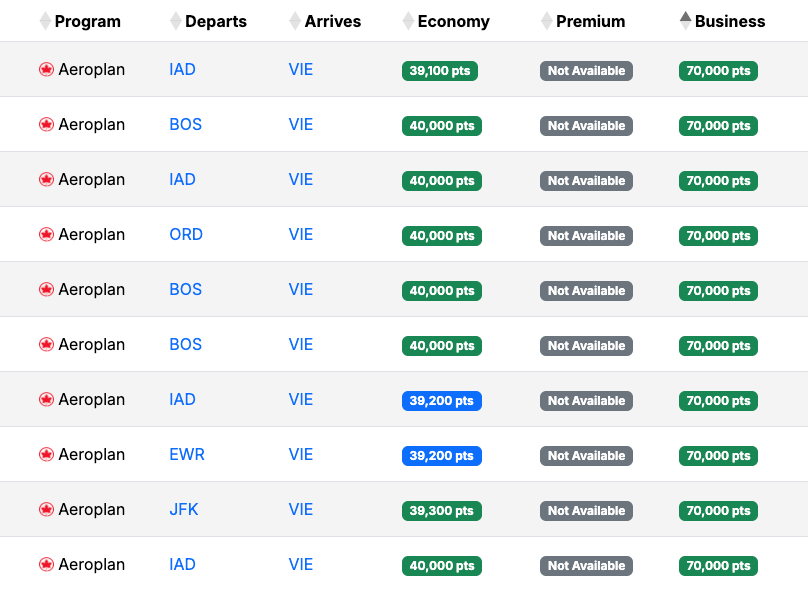Screen dimensions: 808x590
Task: Toggle sorting on the Economy column header
Action: coord(406,20)
